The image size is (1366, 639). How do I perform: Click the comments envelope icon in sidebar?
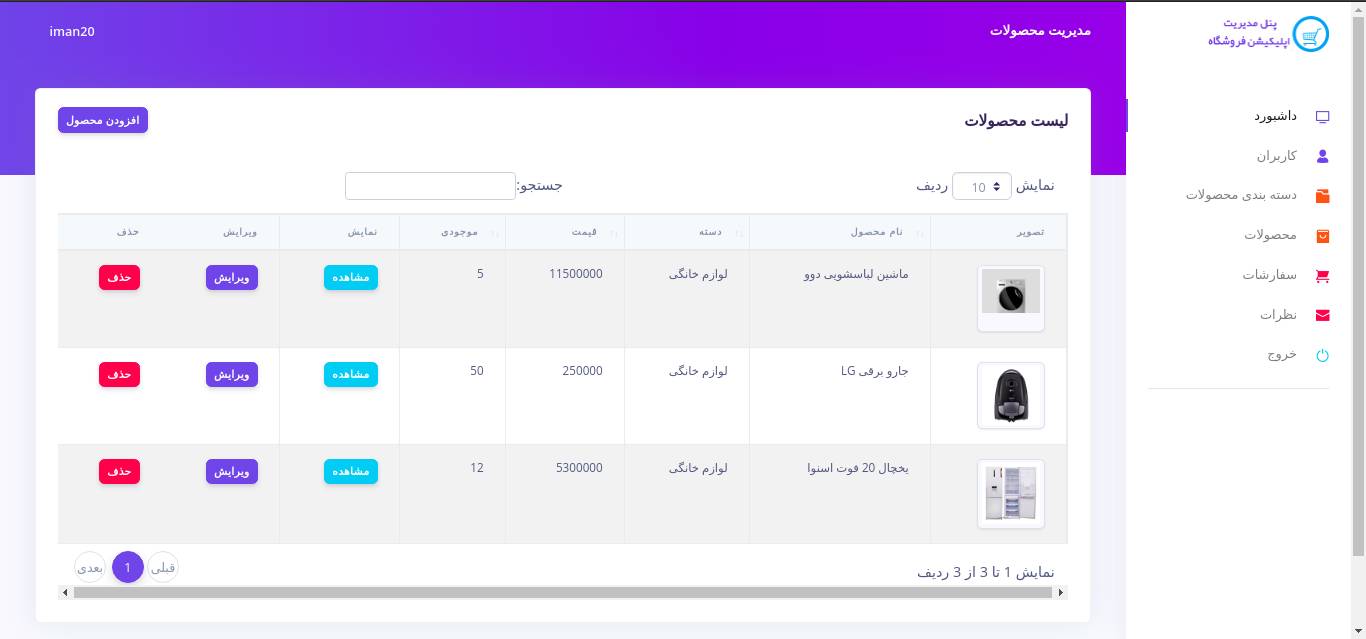click(1322, 315)
